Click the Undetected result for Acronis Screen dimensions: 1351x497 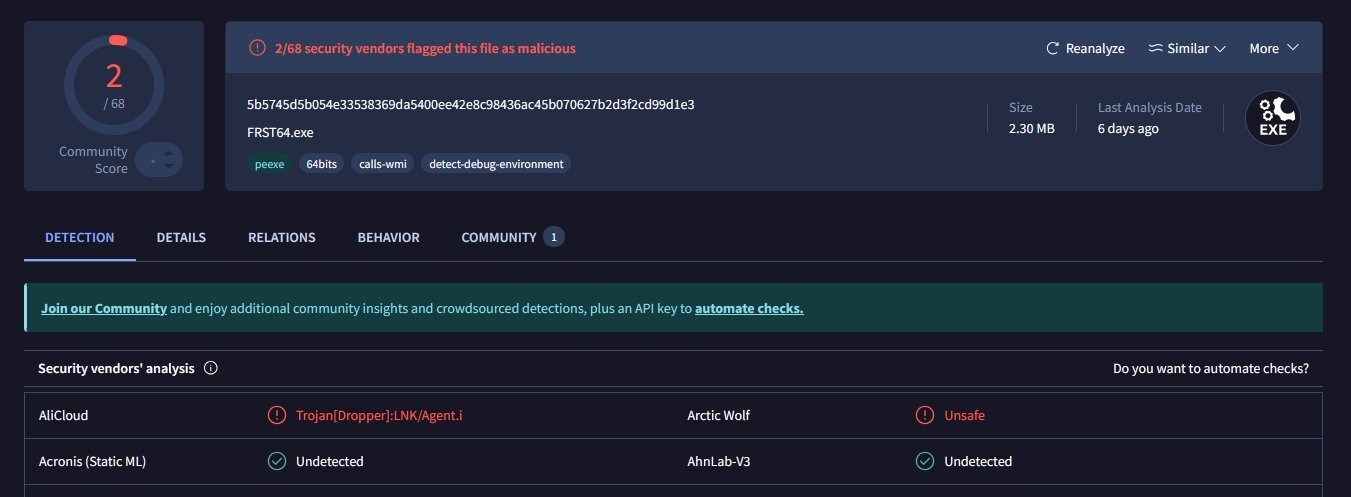[330, 461]
